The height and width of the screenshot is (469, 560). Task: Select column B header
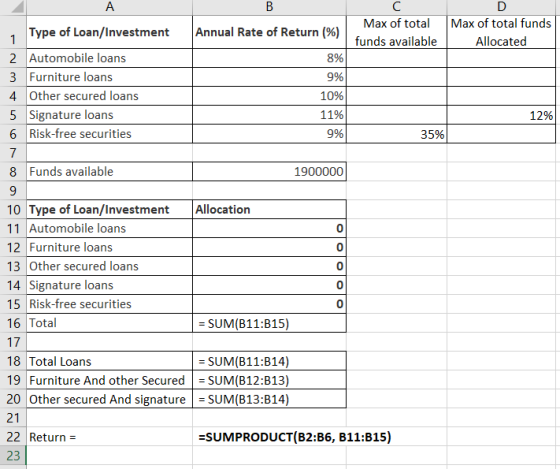269,7
